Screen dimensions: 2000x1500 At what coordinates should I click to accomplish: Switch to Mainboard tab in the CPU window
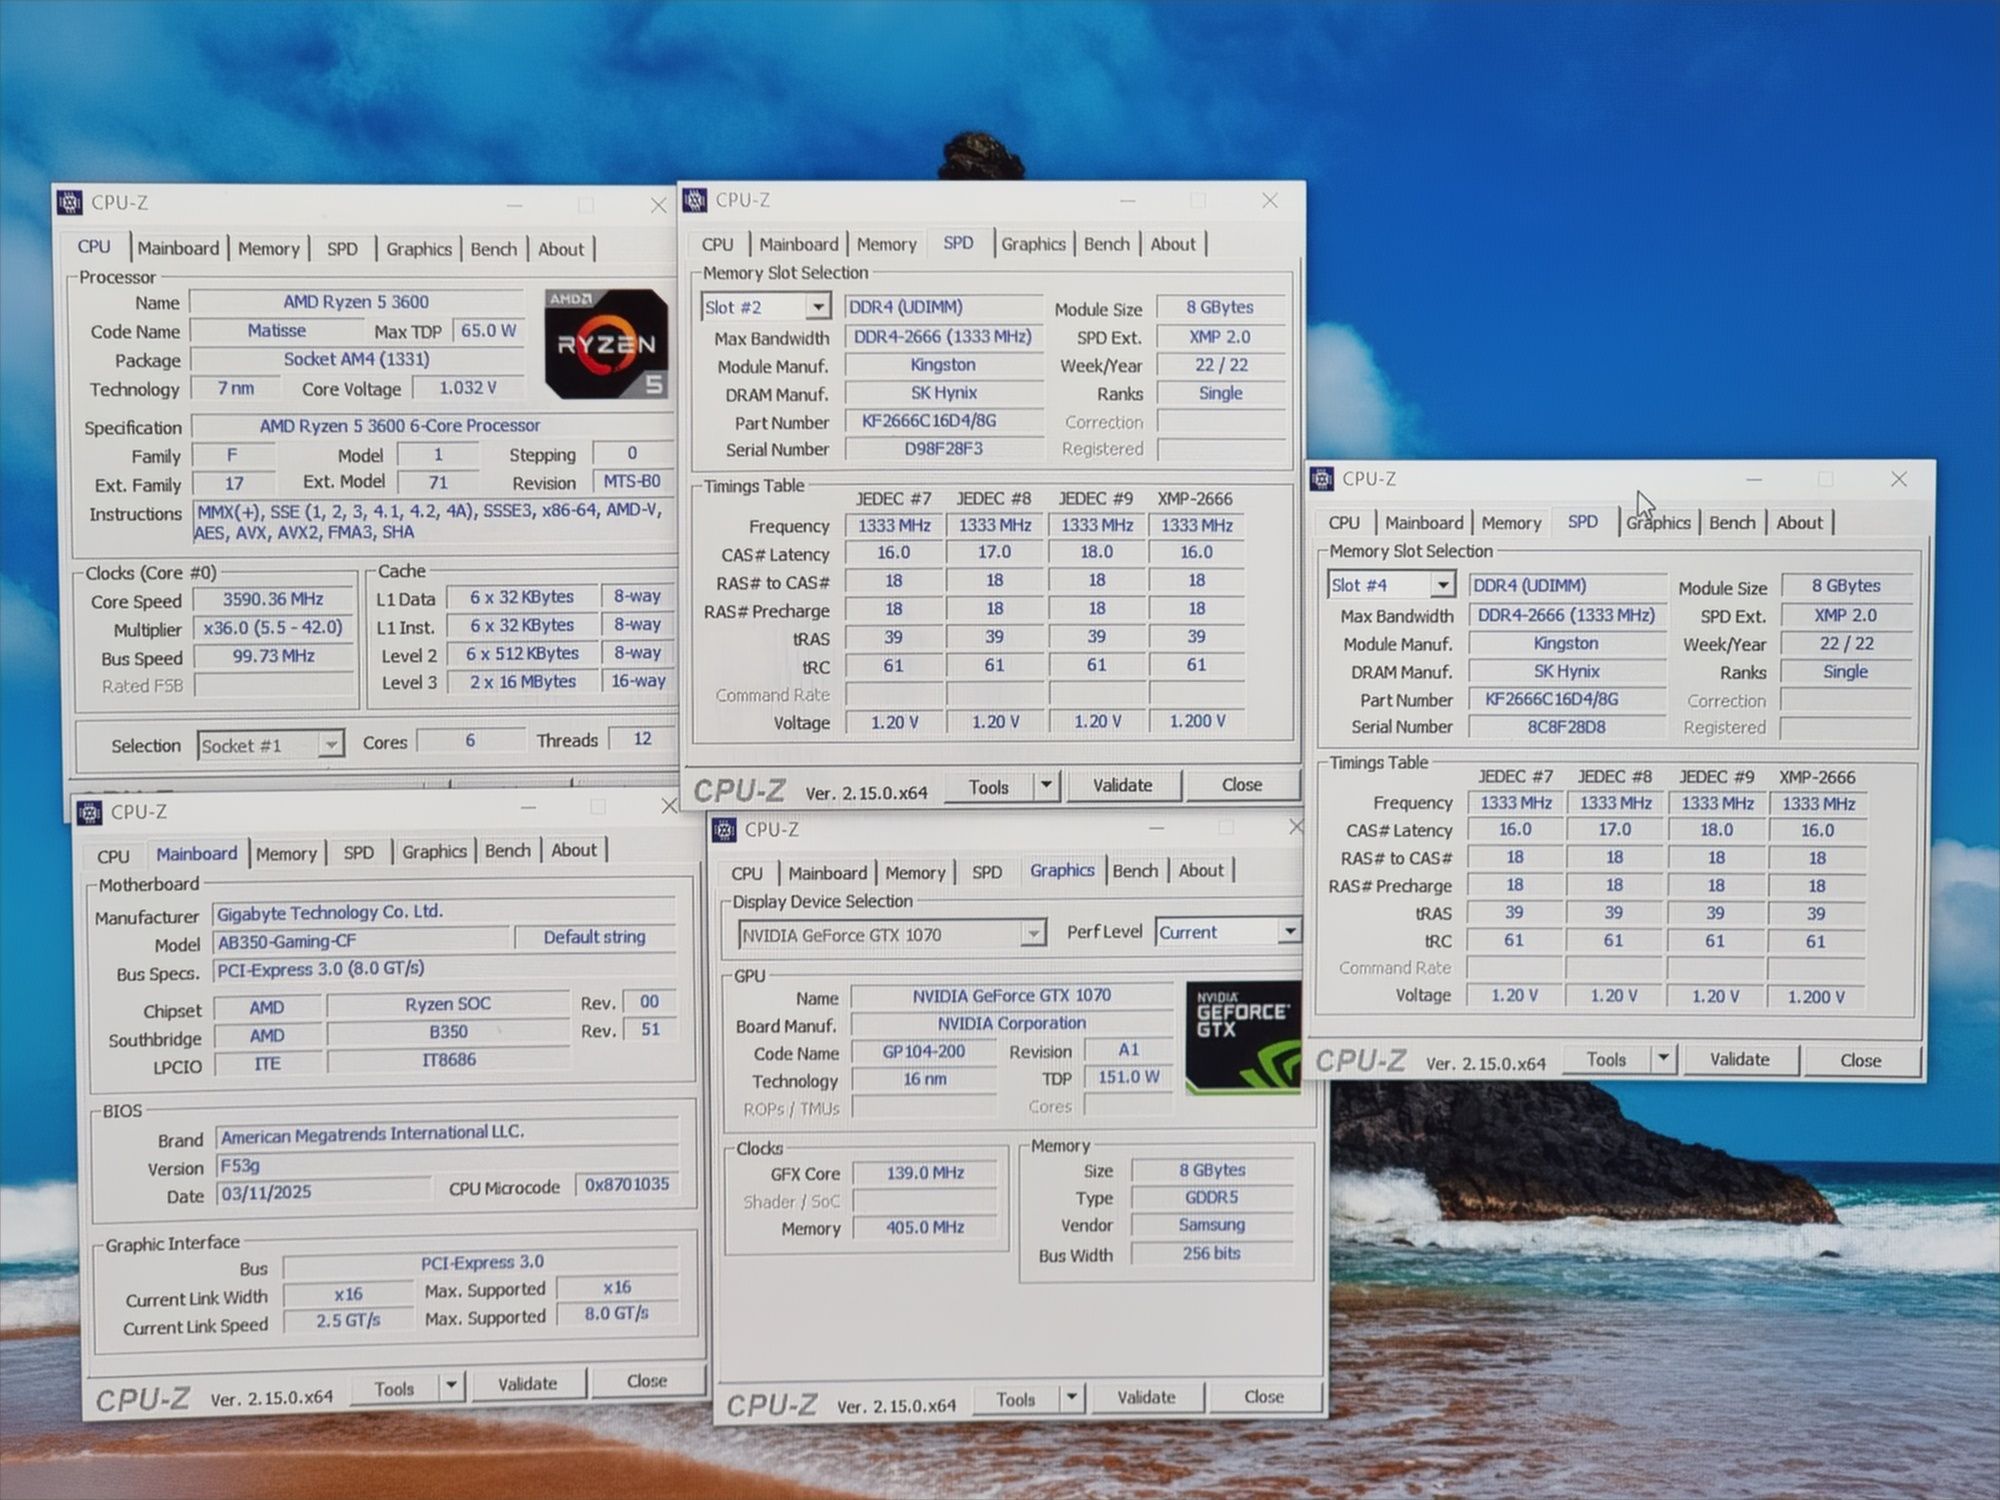coord(178,248)
